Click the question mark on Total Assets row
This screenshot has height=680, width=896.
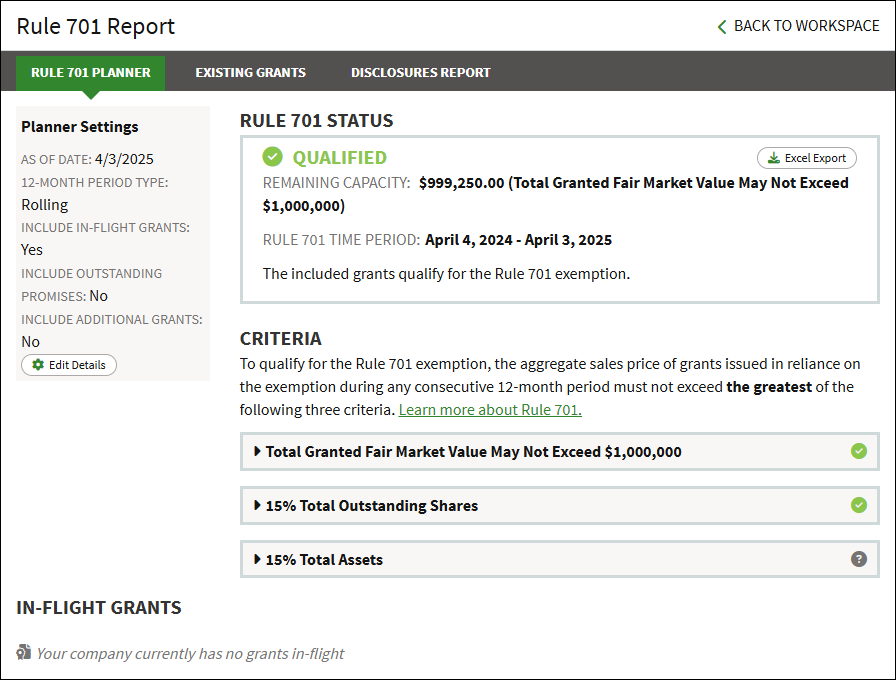click(858, 559)
